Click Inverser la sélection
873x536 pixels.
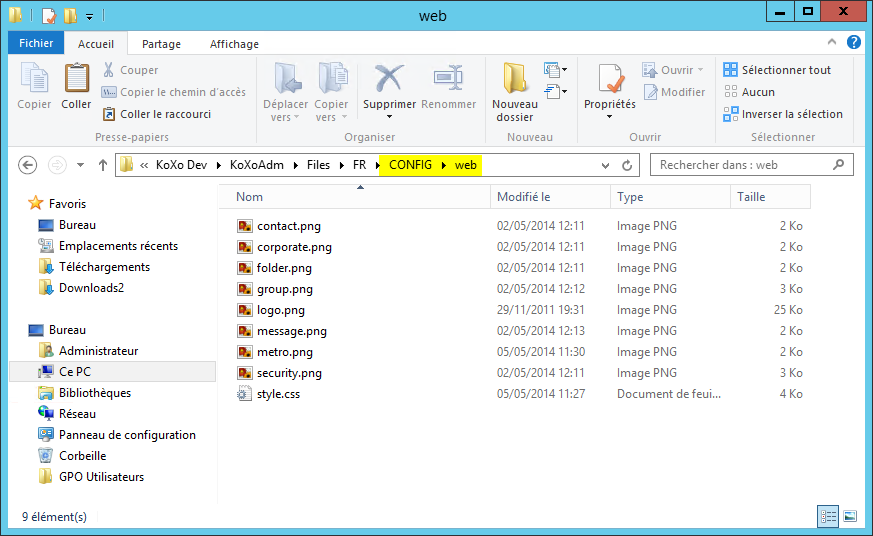pyautogui.click(x=783, y=114)
